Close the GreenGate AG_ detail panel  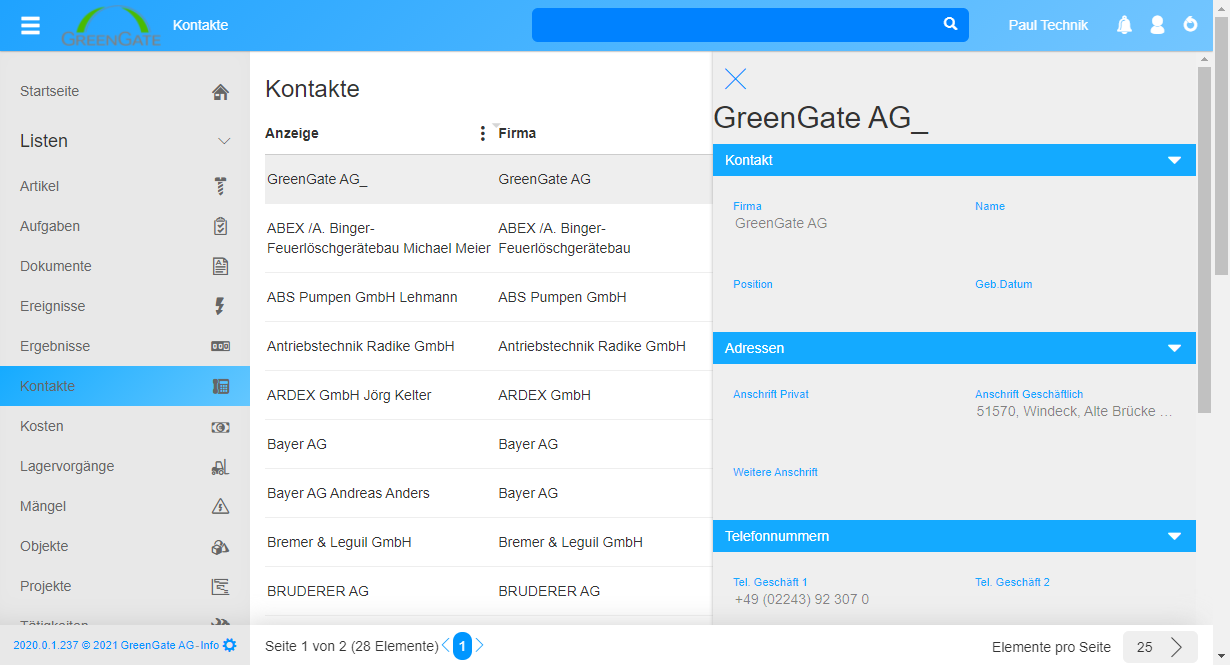click(x=735, y=79)
